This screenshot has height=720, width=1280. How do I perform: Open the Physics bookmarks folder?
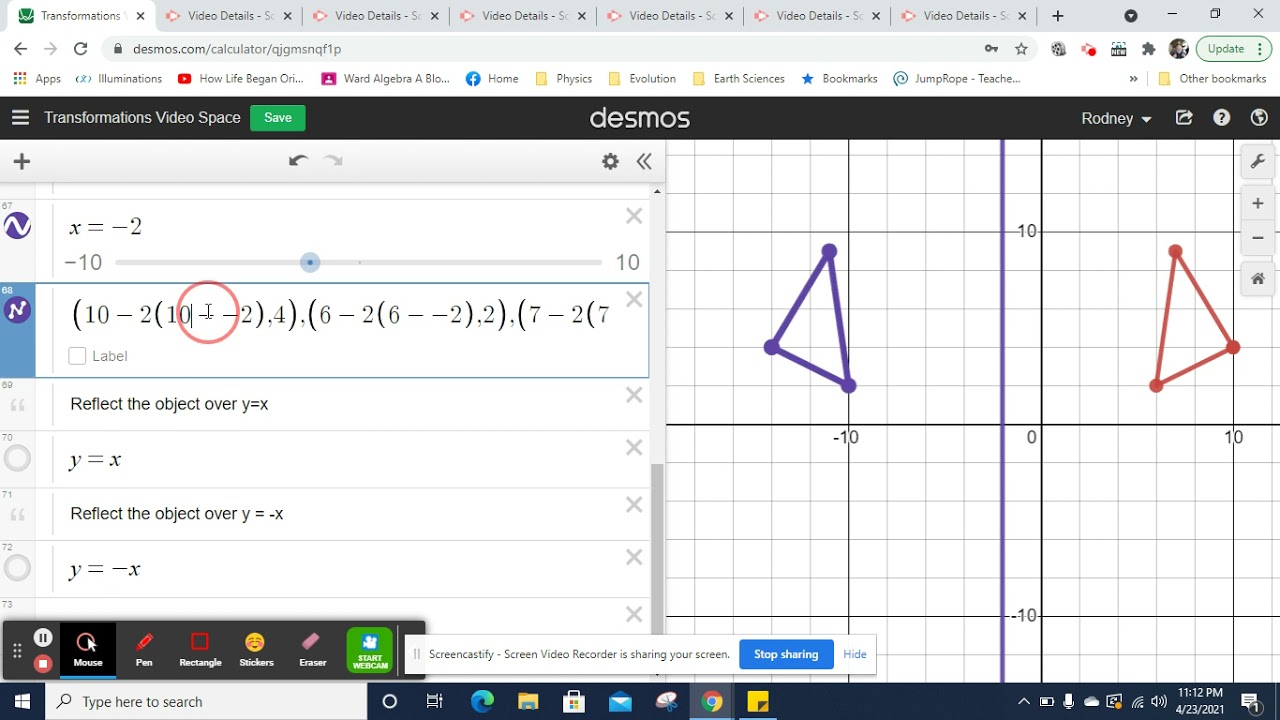point(564,78)
